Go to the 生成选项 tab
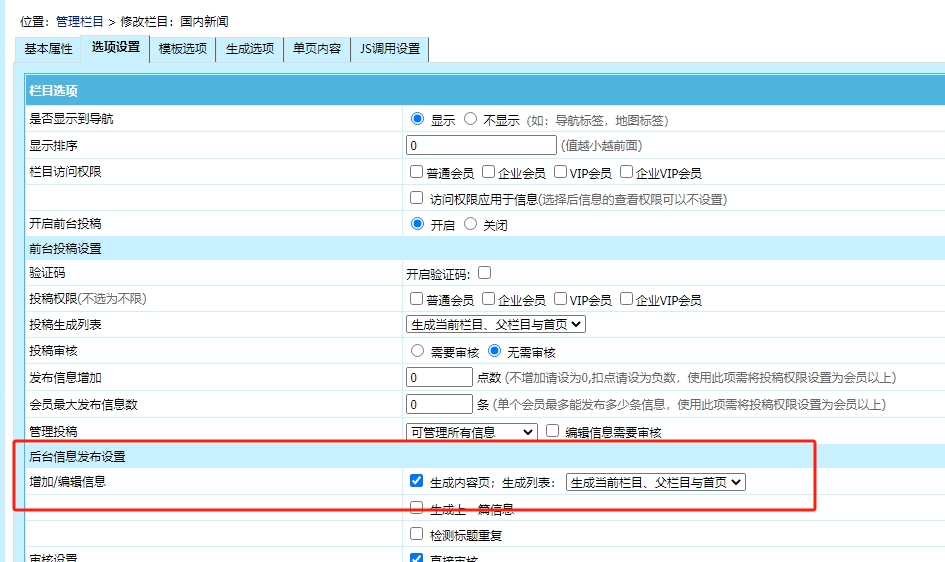The width and height of the screenshot is (945, 562). click(249, 49)
